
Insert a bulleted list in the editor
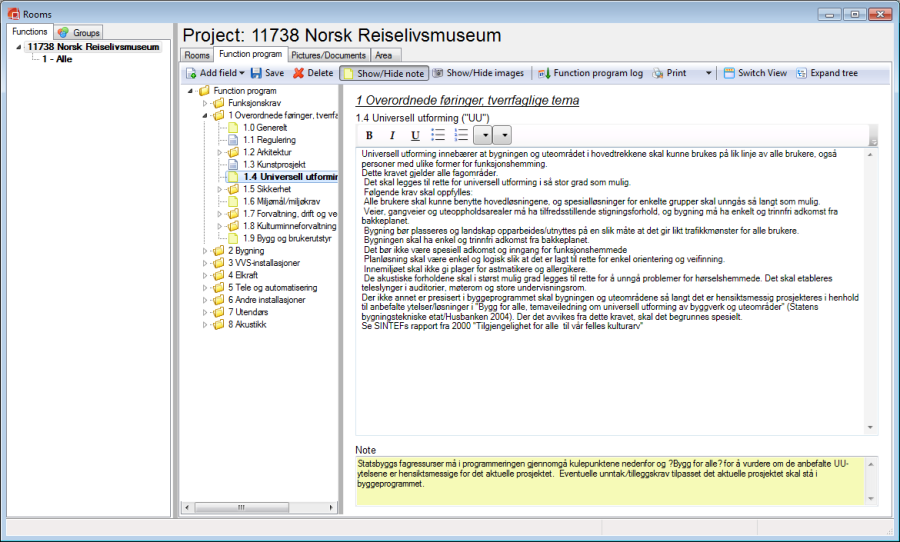(438, 135)
